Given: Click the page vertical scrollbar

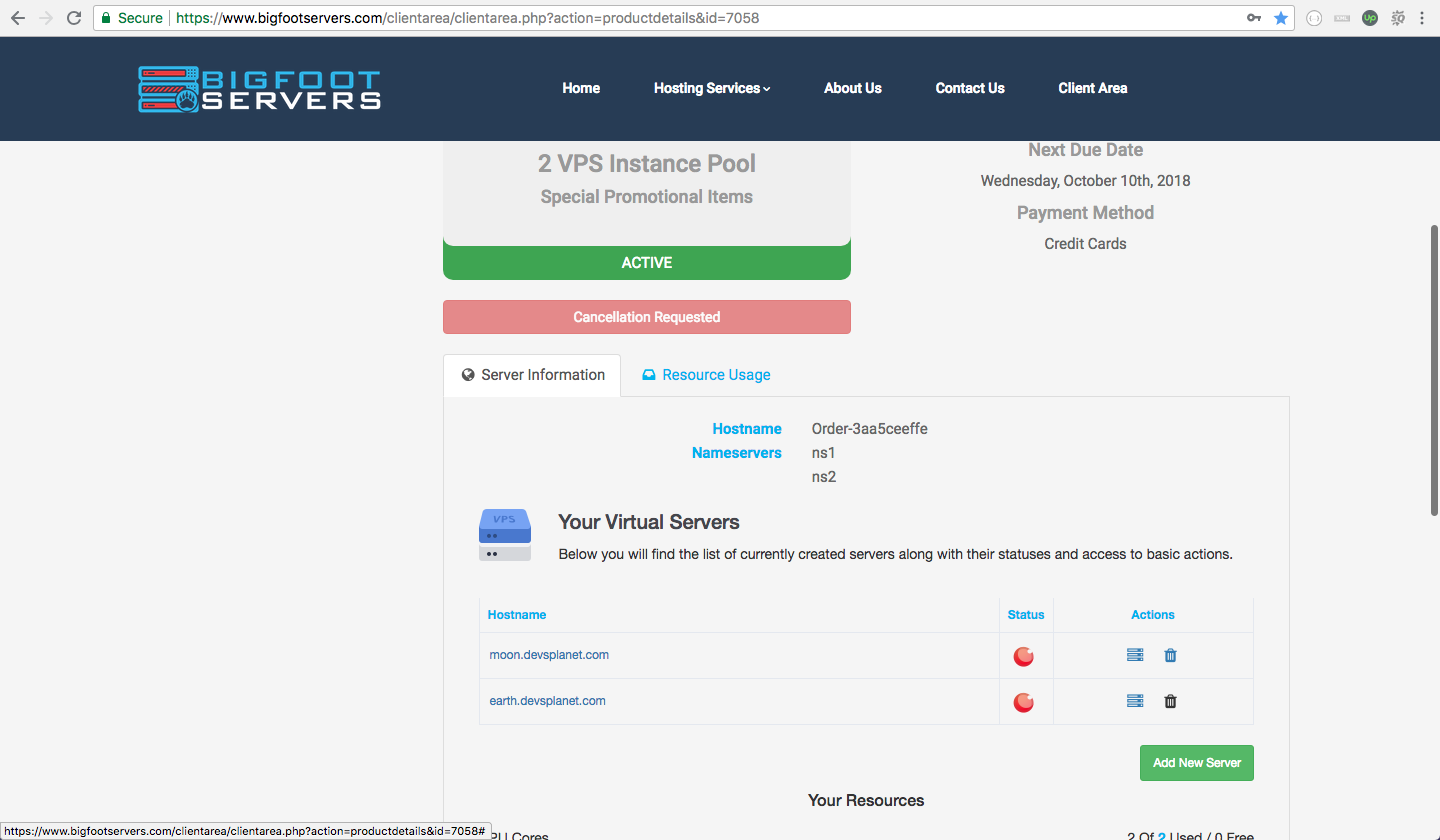Looking at the screenshot, I should coord(1434,370).
